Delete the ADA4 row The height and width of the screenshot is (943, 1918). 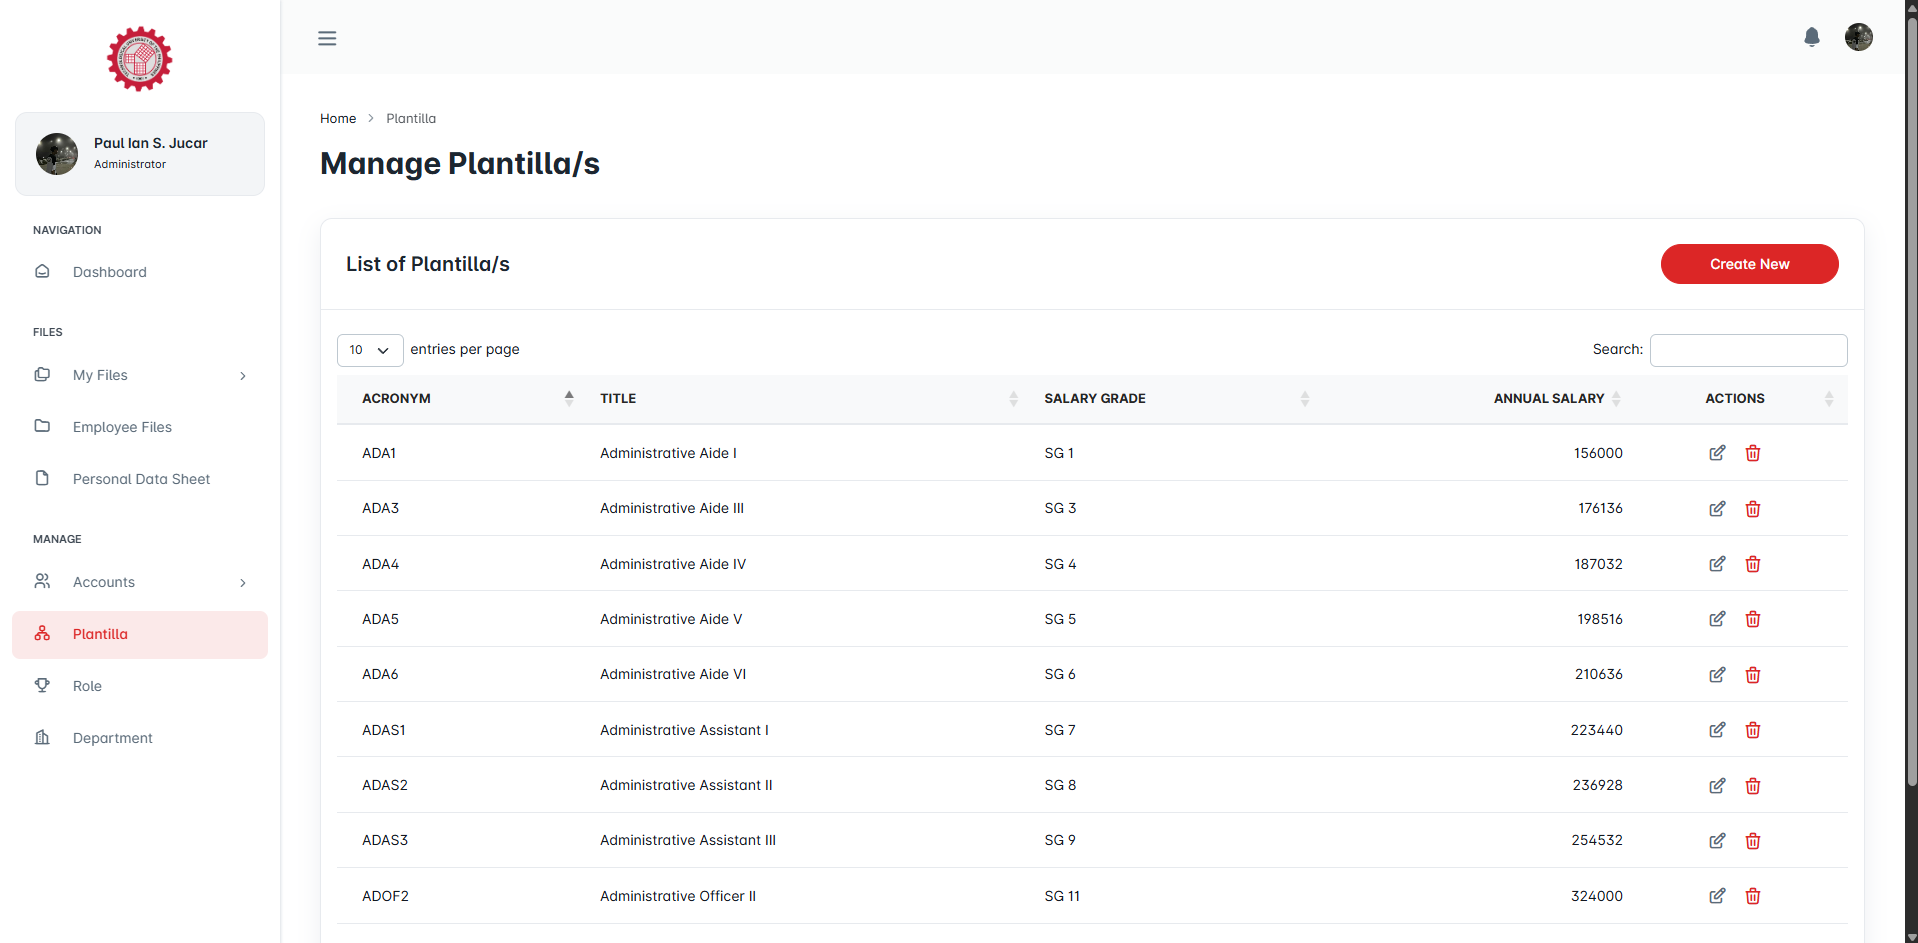(x=1753, y=564)
